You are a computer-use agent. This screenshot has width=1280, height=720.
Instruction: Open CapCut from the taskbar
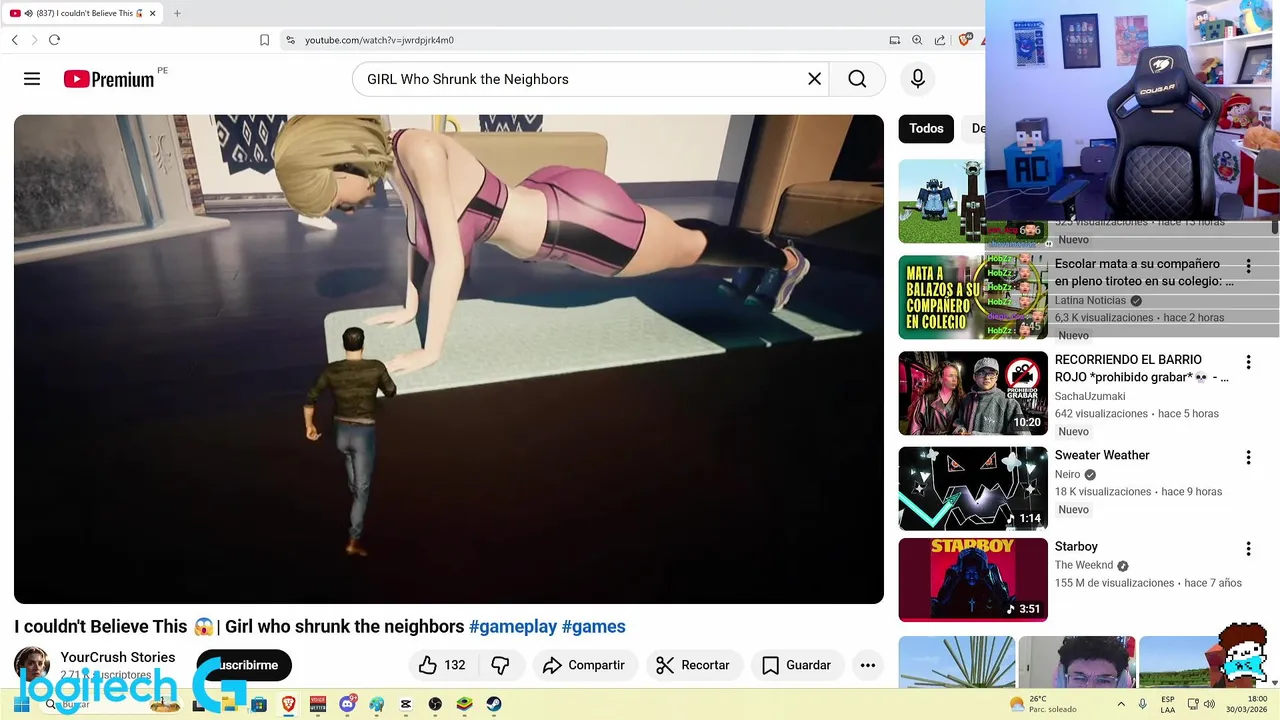pos(406,704)
